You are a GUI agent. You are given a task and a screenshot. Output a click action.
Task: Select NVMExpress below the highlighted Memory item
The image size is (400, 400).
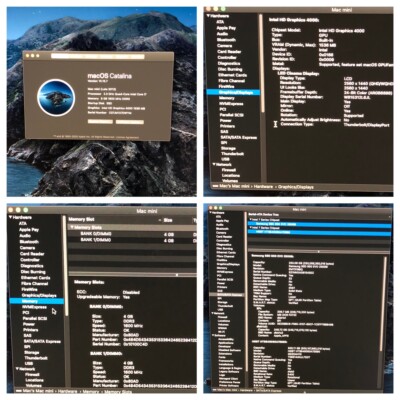(34, 307)
